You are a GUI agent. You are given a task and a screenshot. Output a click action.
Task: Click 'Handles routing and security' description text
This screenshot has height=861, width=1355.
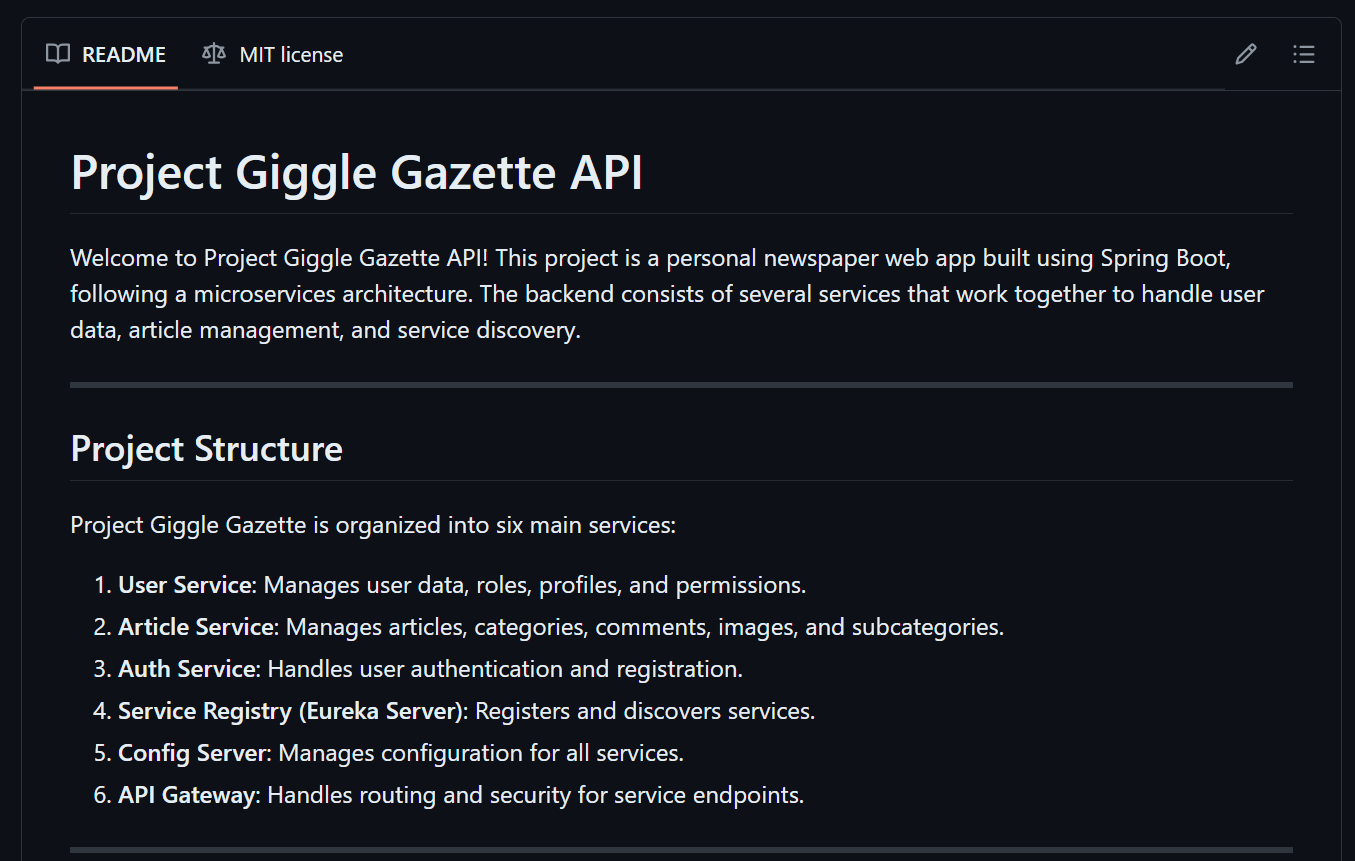(536, 795)
